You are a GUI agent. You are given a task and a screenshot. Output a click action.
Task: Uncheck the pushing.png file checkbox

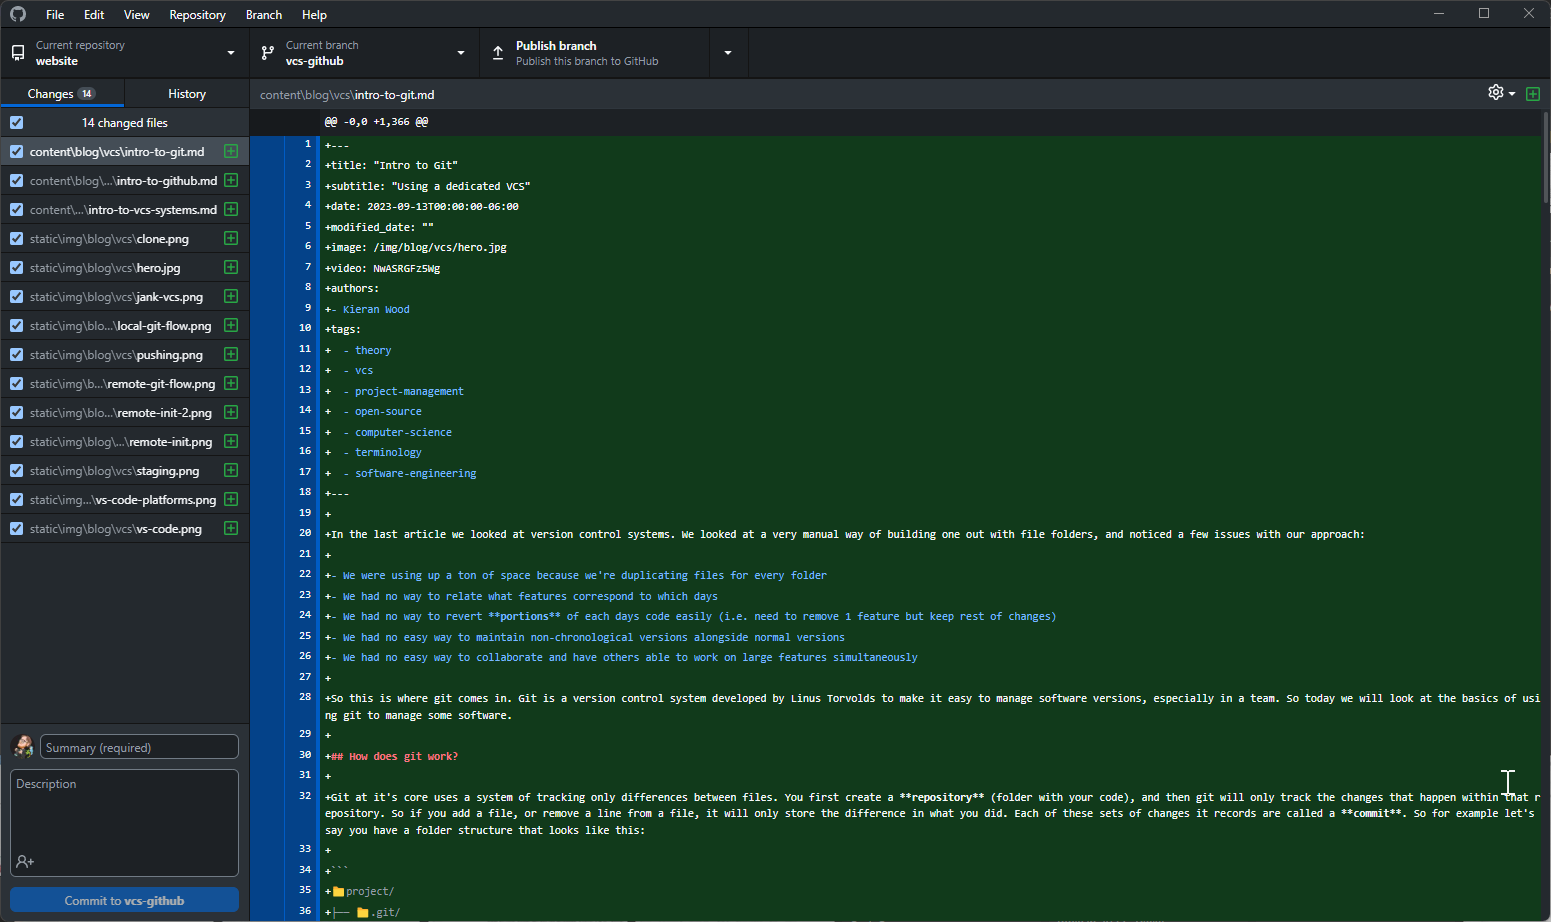(16, 355)
